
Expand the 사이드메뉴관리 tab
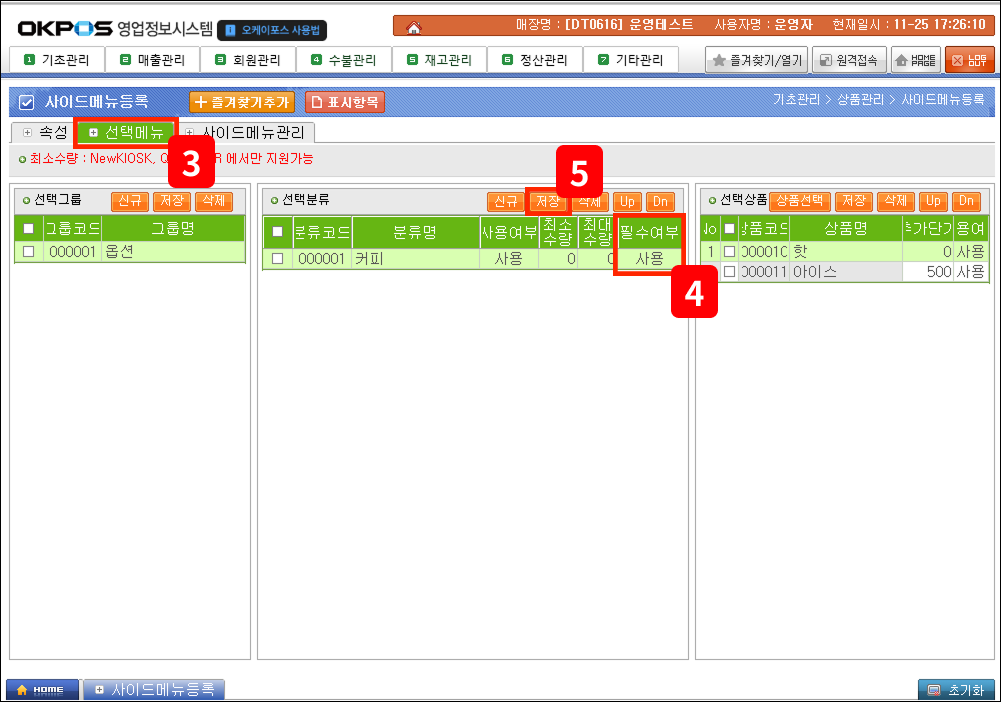pos(249,132)
